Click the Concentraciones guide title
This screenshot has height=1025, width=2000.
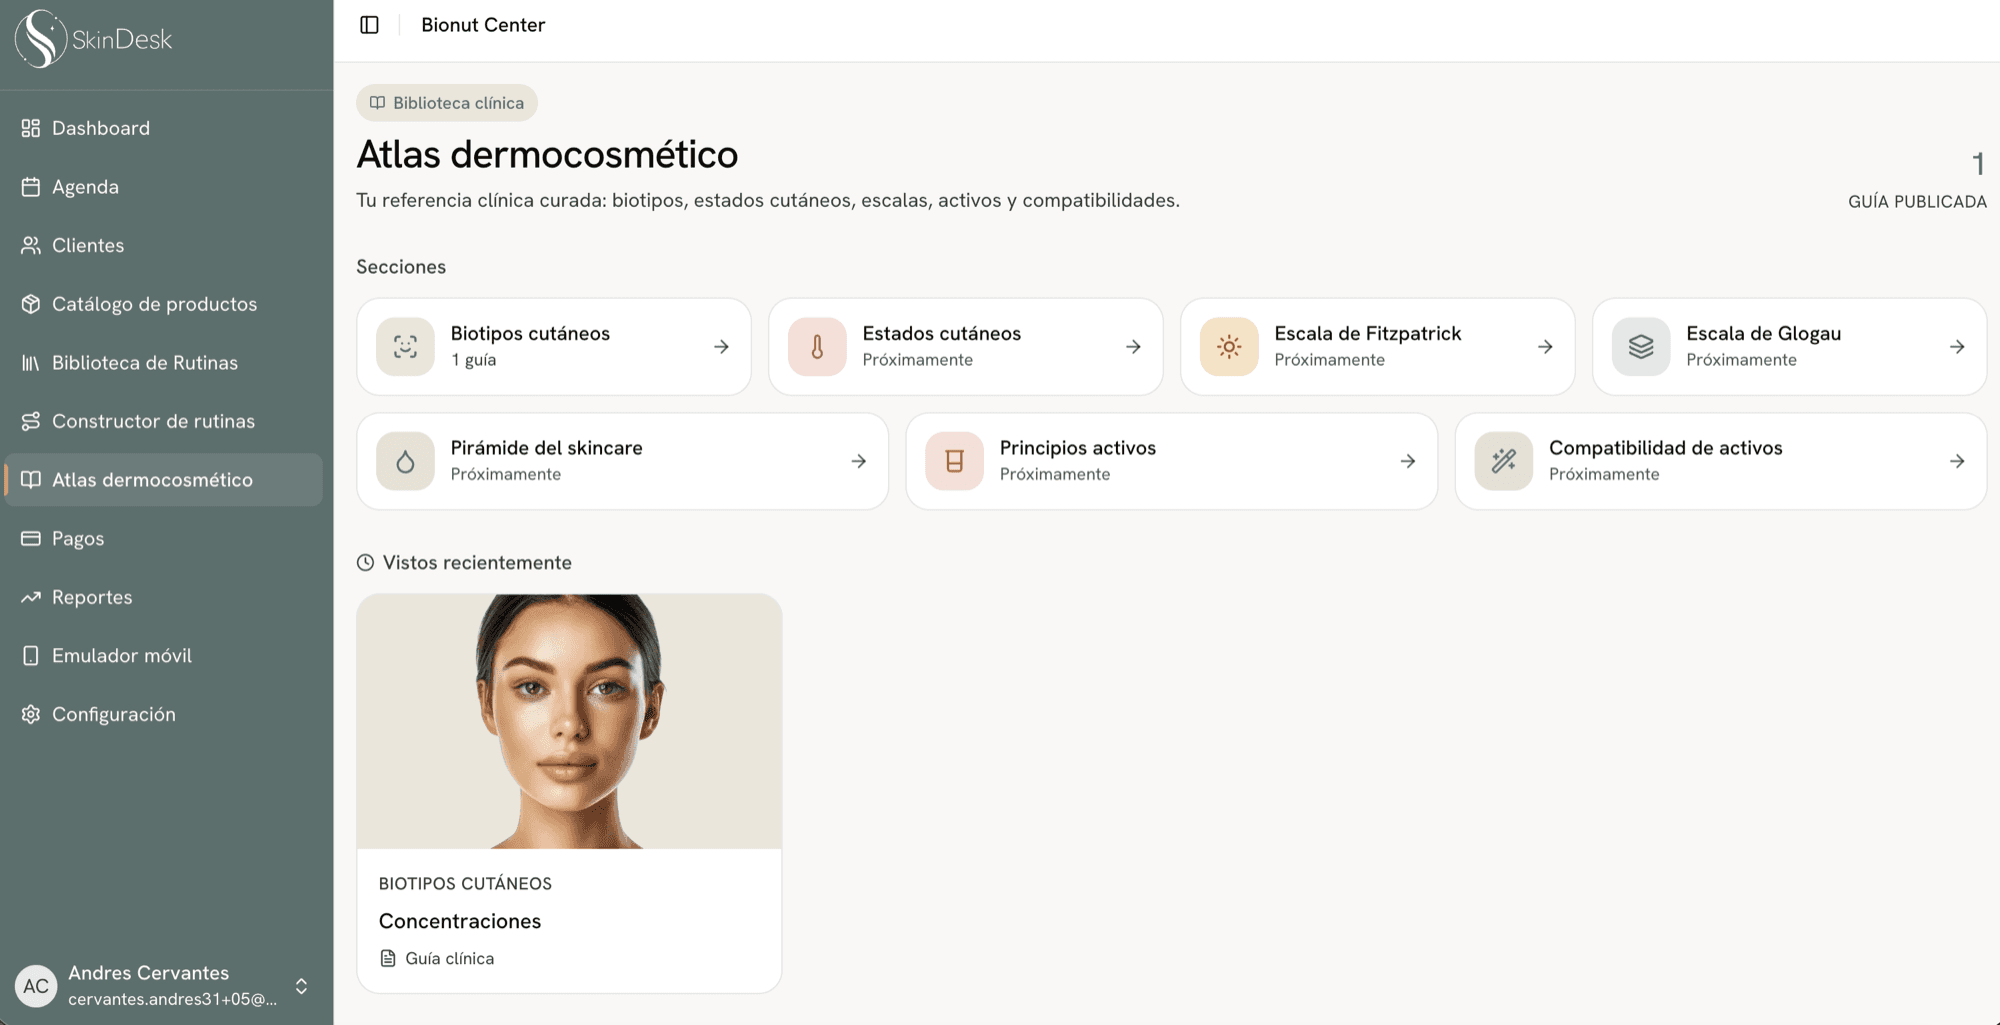(460, 921)
